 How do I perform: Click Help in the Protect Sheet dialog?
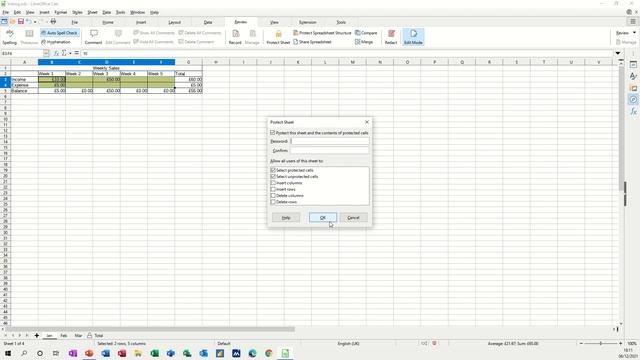point(286,218)
